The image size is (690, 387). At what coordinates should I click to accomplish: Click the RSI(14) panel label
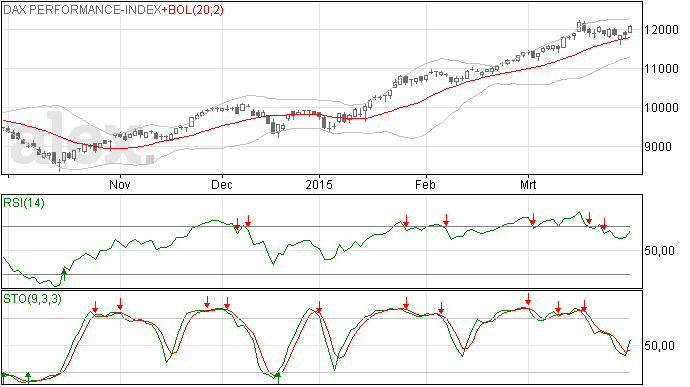(24, 203)
